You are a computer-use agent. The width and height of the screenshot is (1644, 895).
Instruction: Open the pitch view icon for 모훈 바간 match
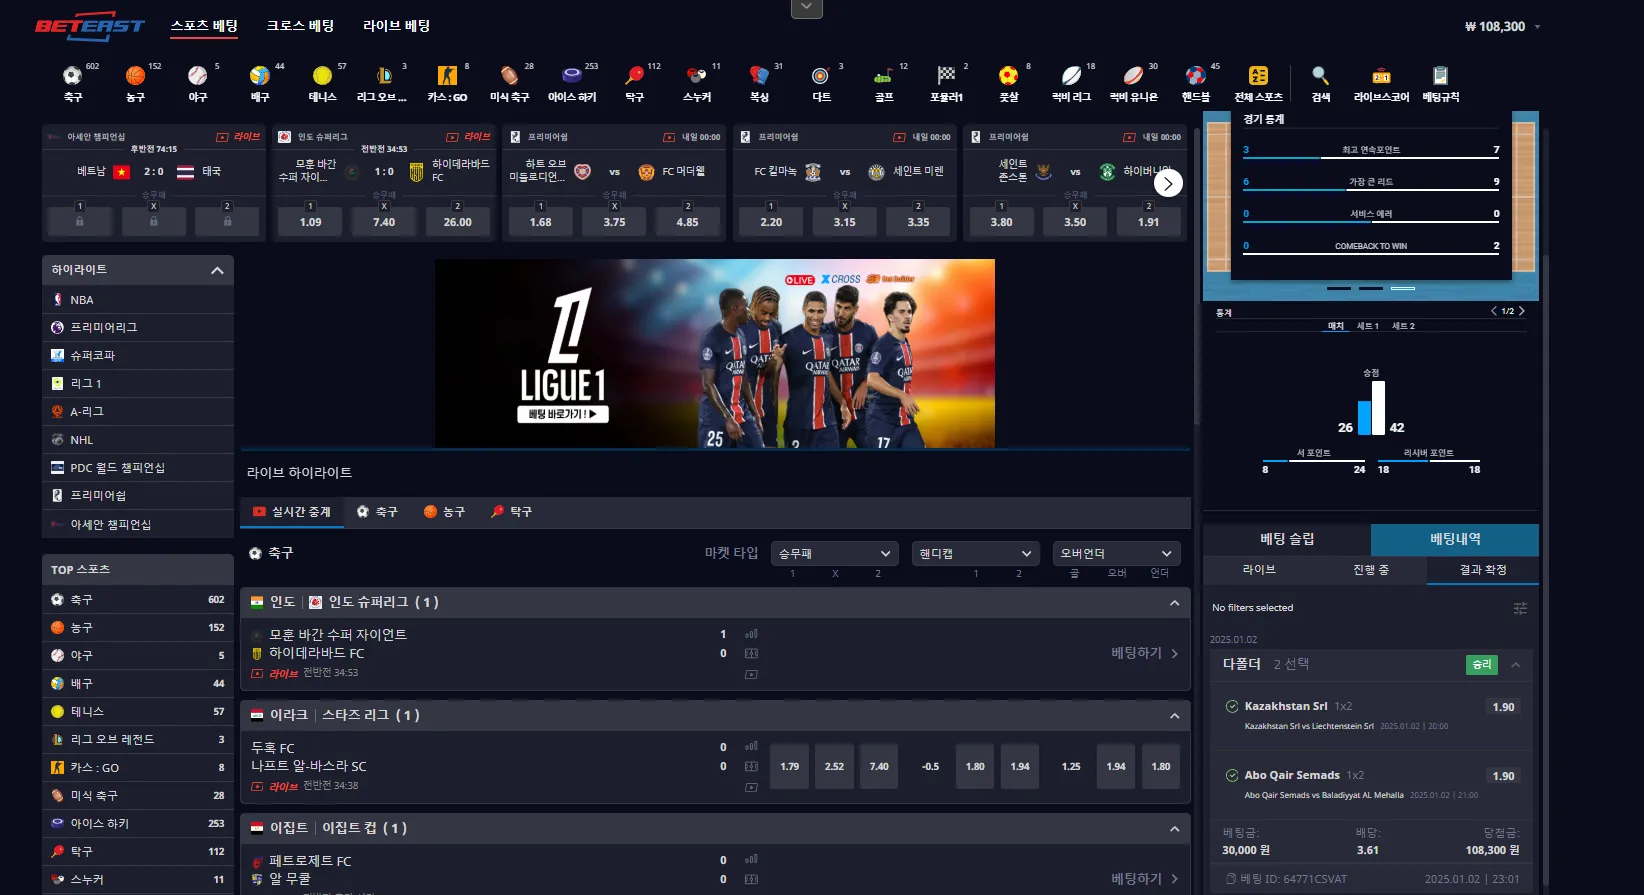751,653
